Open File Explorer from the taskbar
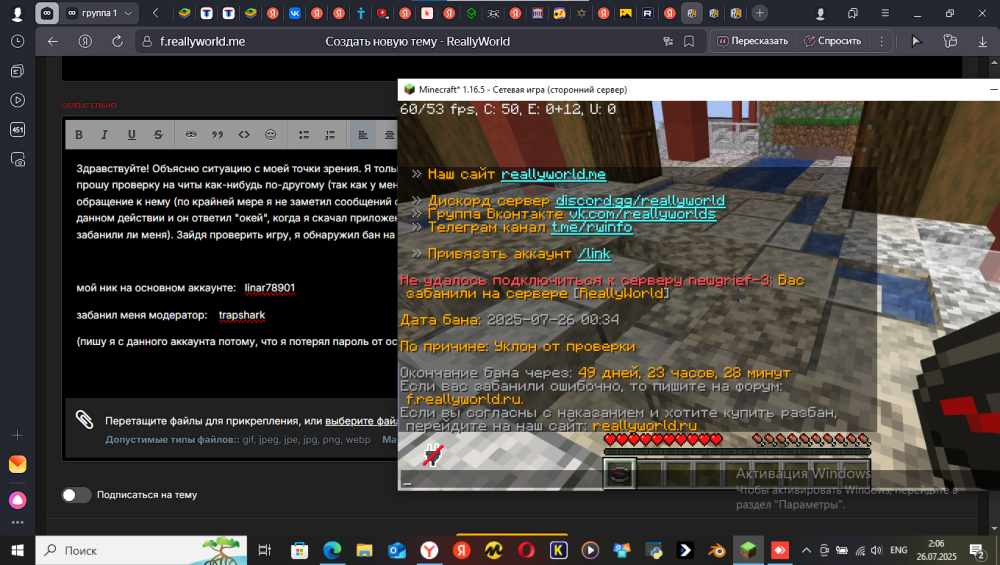 (x=364, y=550)
